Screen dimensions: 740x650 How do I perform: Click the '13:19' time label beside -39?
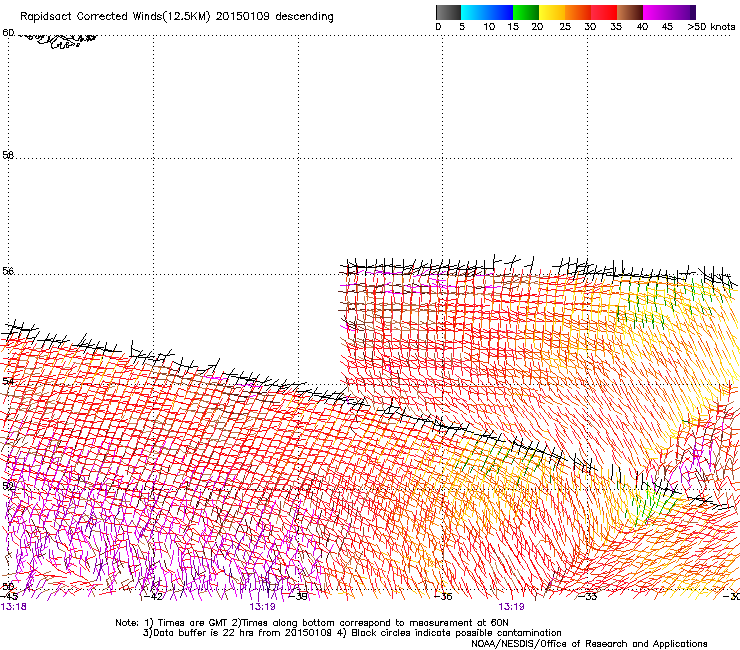(263, 607)
